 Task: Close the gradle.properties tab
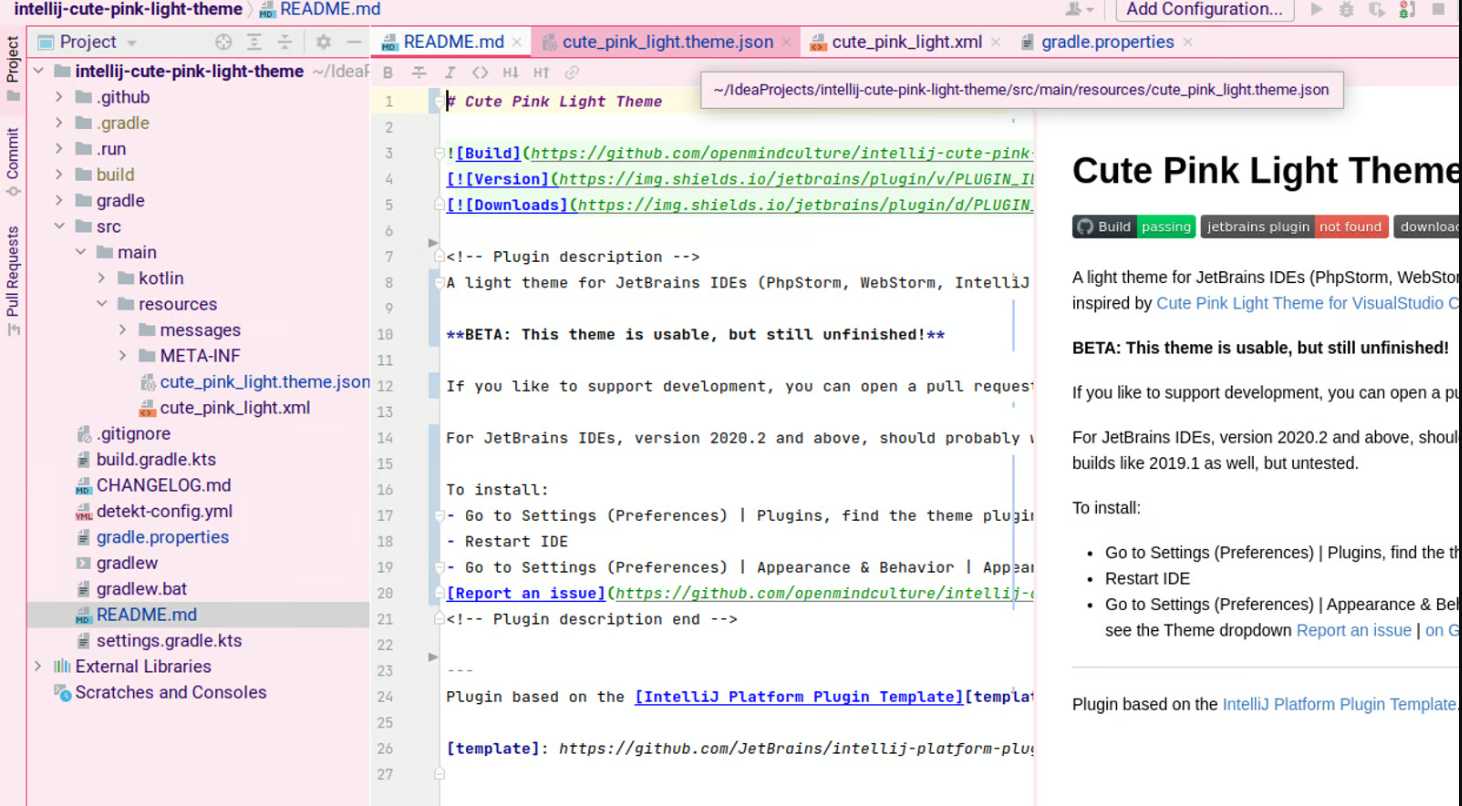pyautogui.click(x=1187, y=42)
